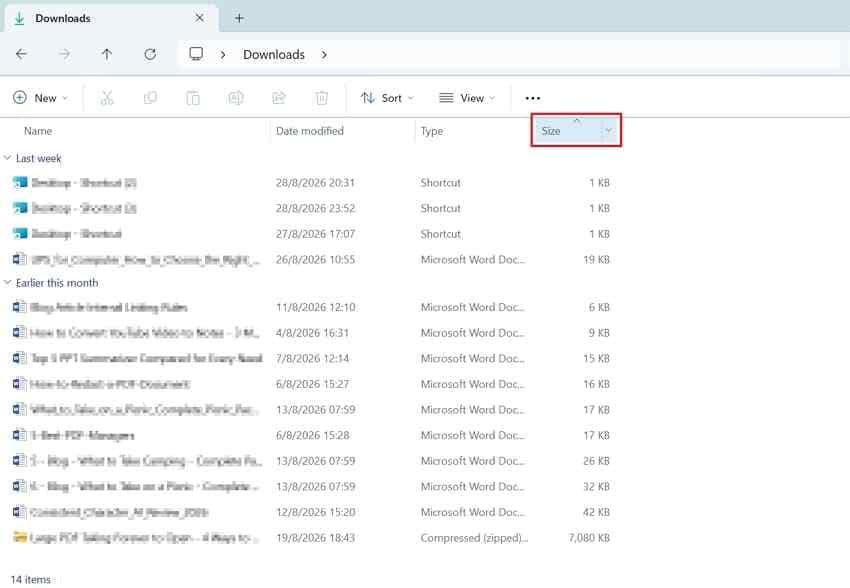
Task: Expand chevron after Downloads in breadcrumb
Action: point(324,55)
